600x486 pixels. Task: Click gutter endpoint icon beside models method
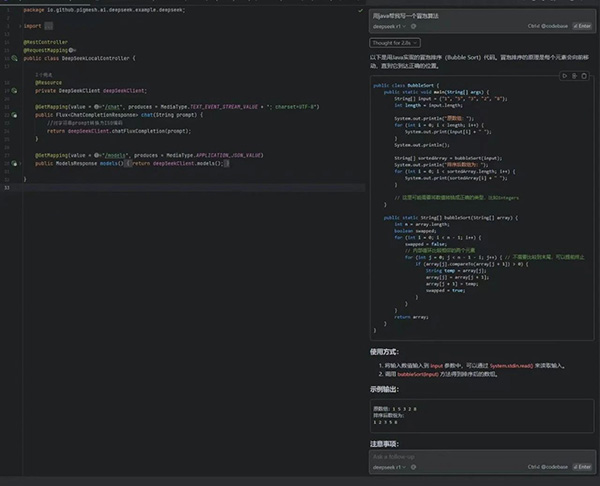(x=14, y=163)
